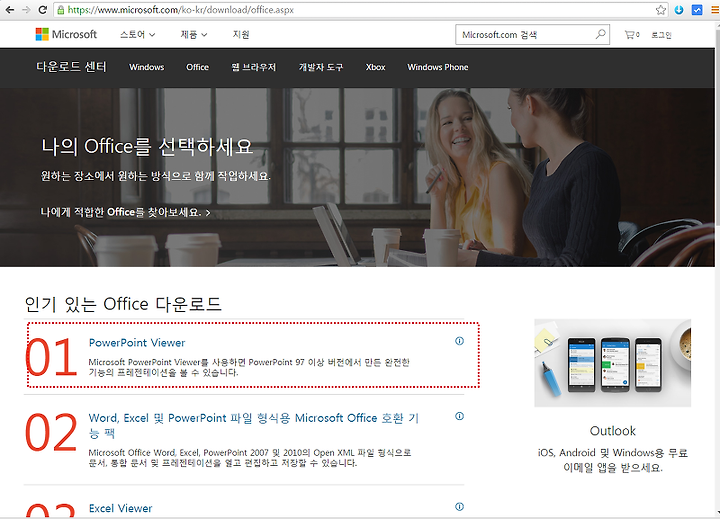Click the browser back arrow
The height and width of the screenshot is (519, 720).
coord(9,10)
